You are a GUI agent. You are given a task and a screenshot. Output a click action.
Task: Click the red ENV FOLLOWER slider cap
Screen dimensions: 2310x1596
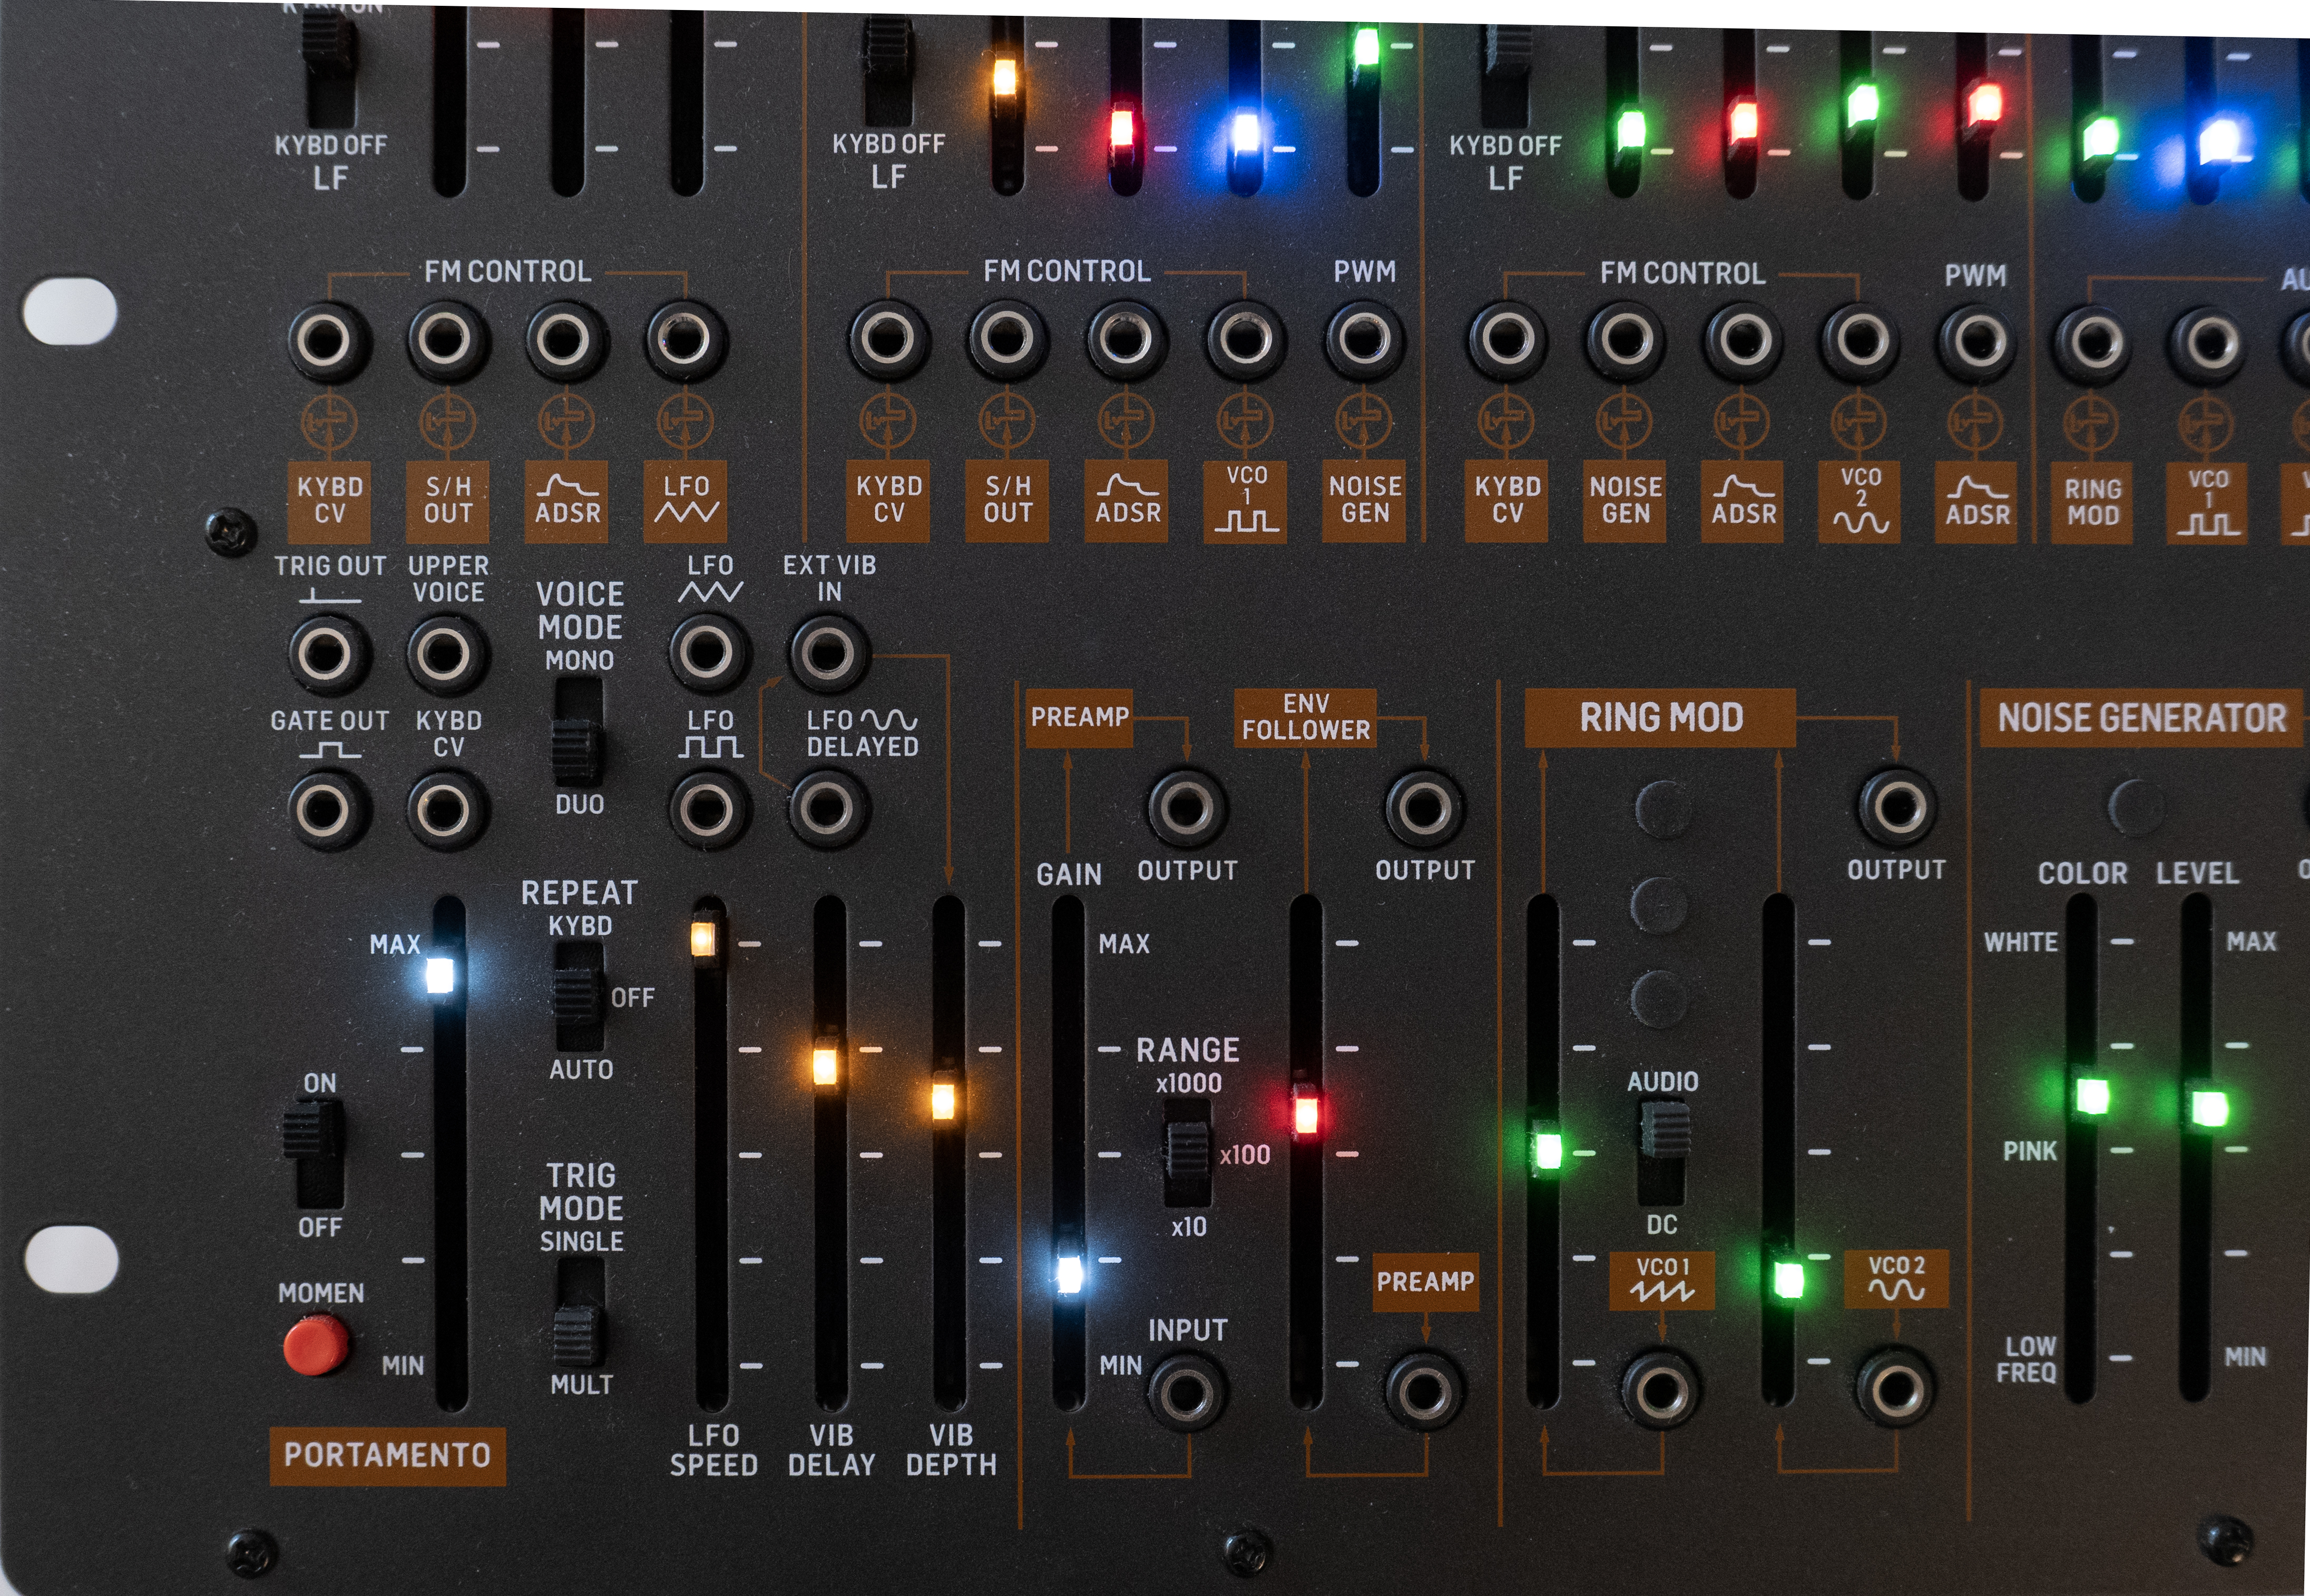pyautogui.click(x=1305, y=1113)
